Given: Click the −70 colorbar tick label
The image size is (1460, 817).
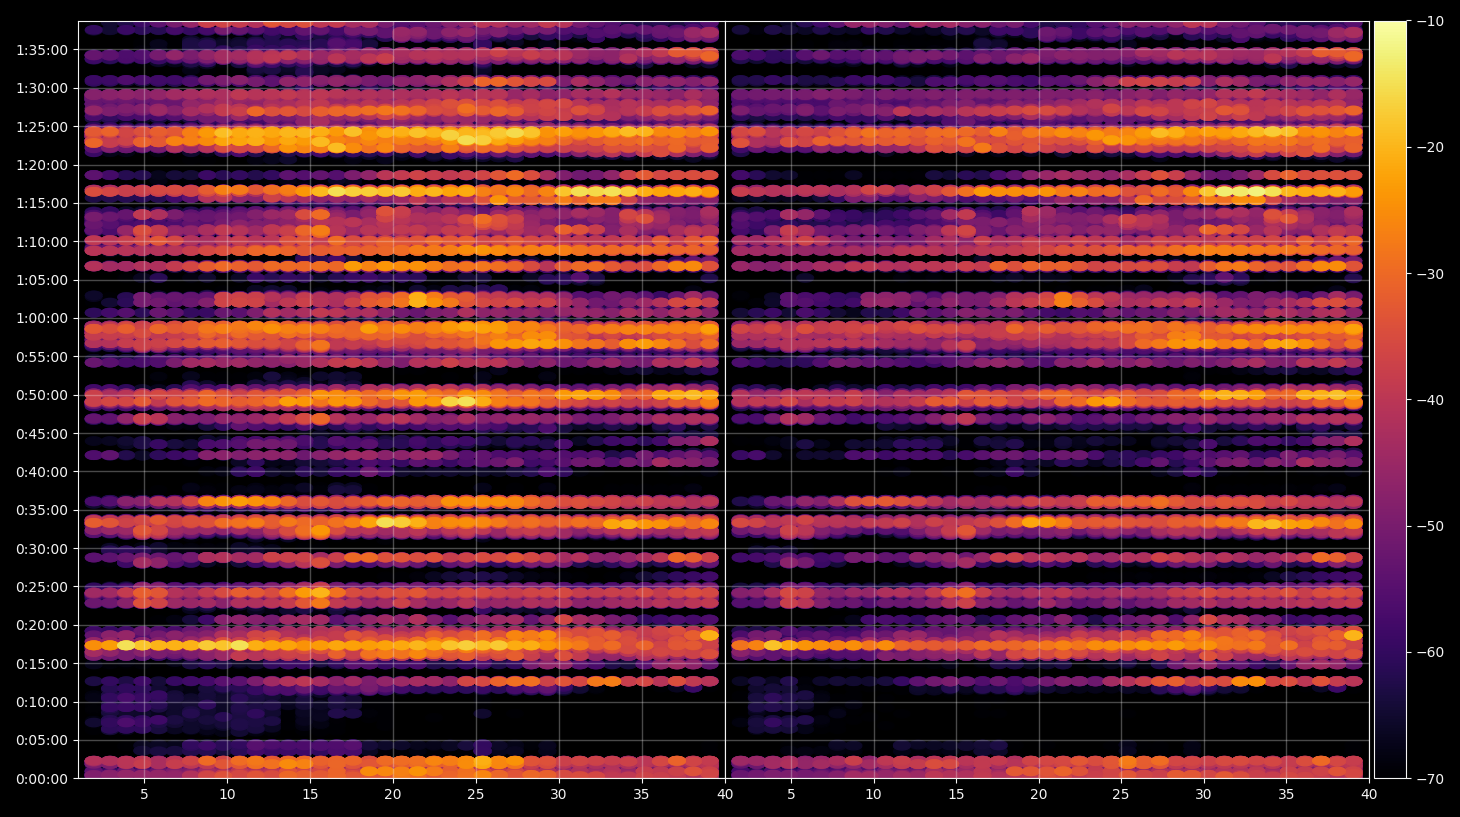Looking at the screenshot, I should coord(1430,779).
